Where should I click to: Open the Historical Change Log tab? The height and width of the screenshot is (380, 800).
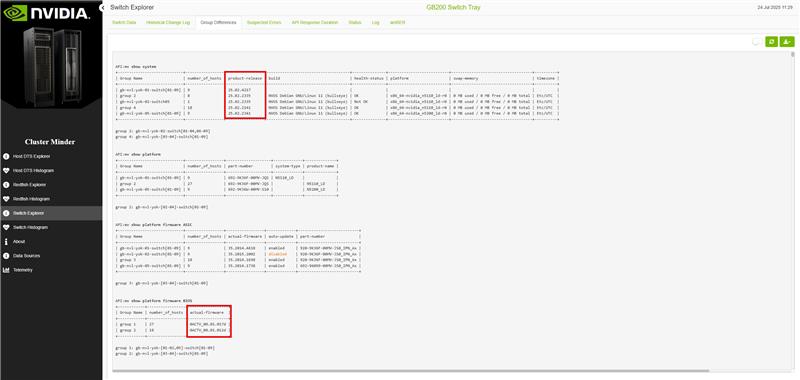pyautogui.click(x=168, y=23)
